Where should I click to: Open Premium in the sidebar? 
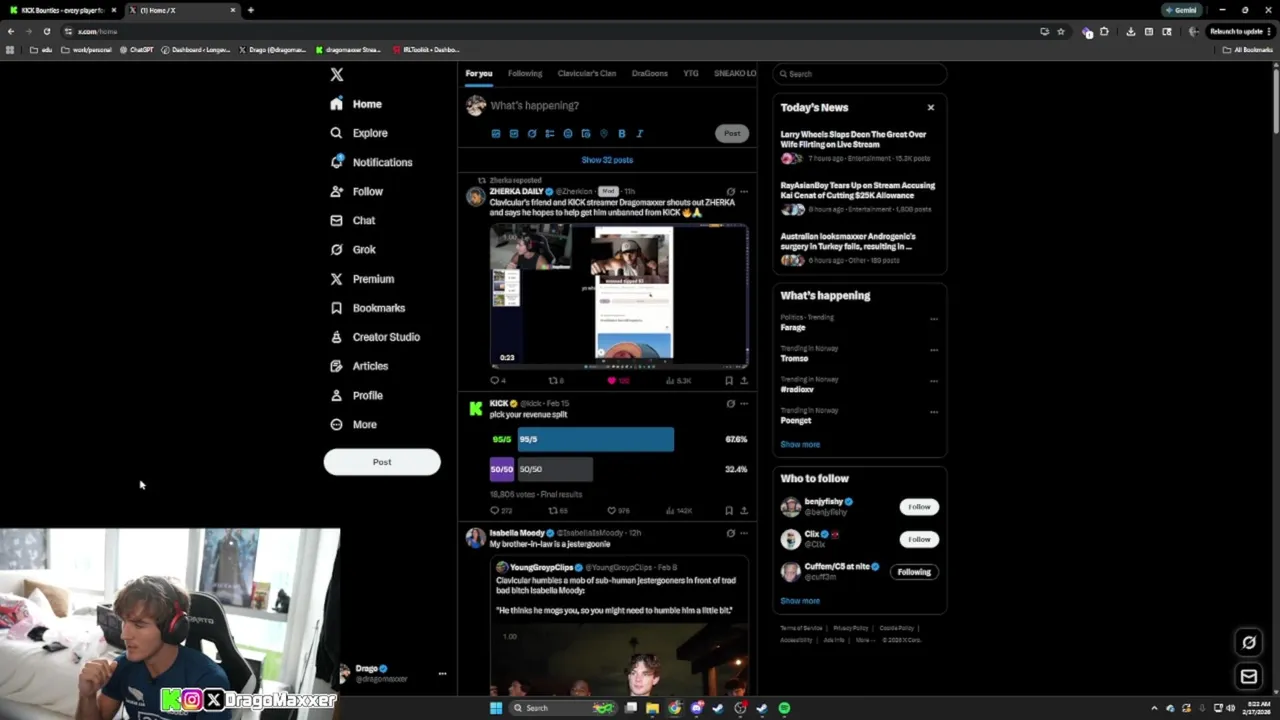pyautogui.click(x=362, y=279)
